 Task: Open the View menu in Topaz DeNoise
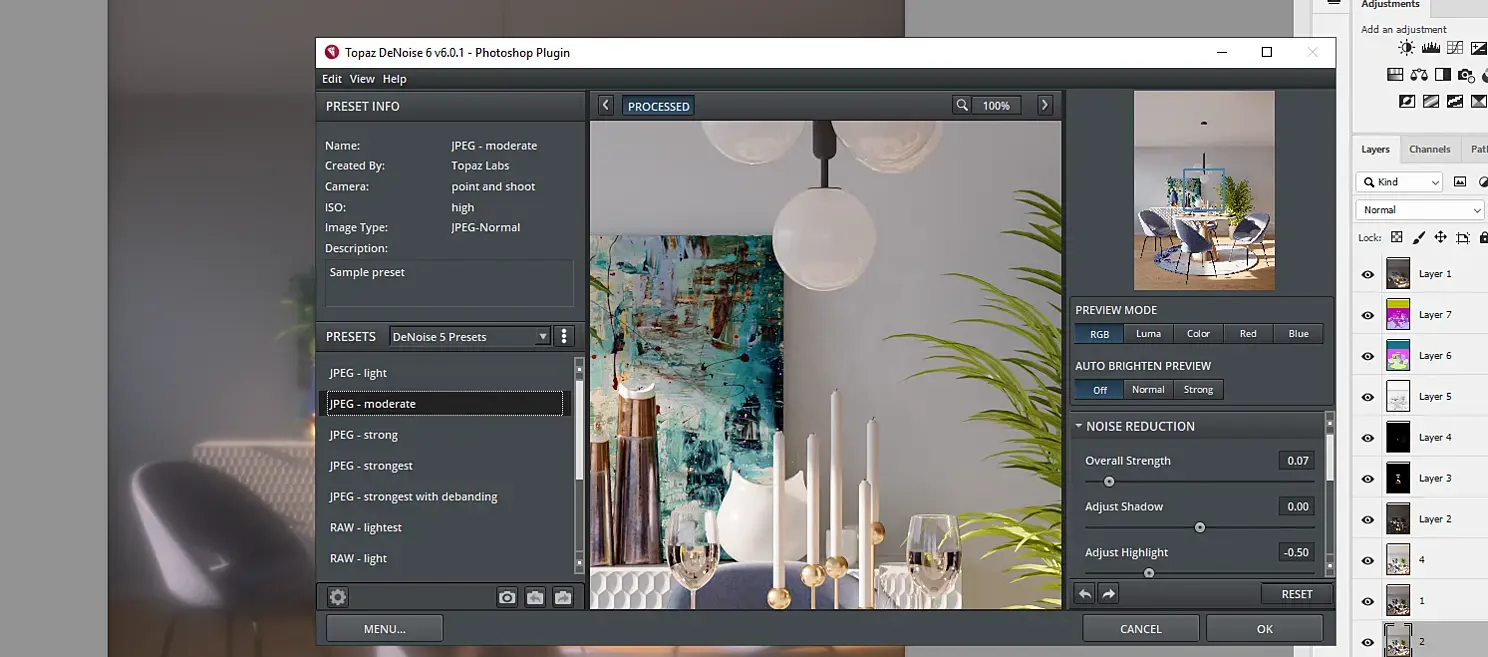tap(362, 79)
